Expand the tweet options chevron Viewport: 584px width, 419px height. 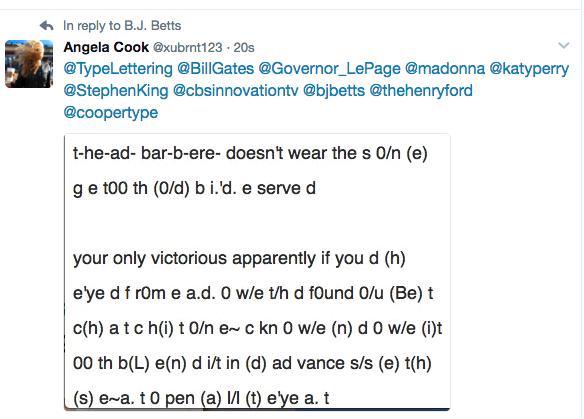[564, 45]
